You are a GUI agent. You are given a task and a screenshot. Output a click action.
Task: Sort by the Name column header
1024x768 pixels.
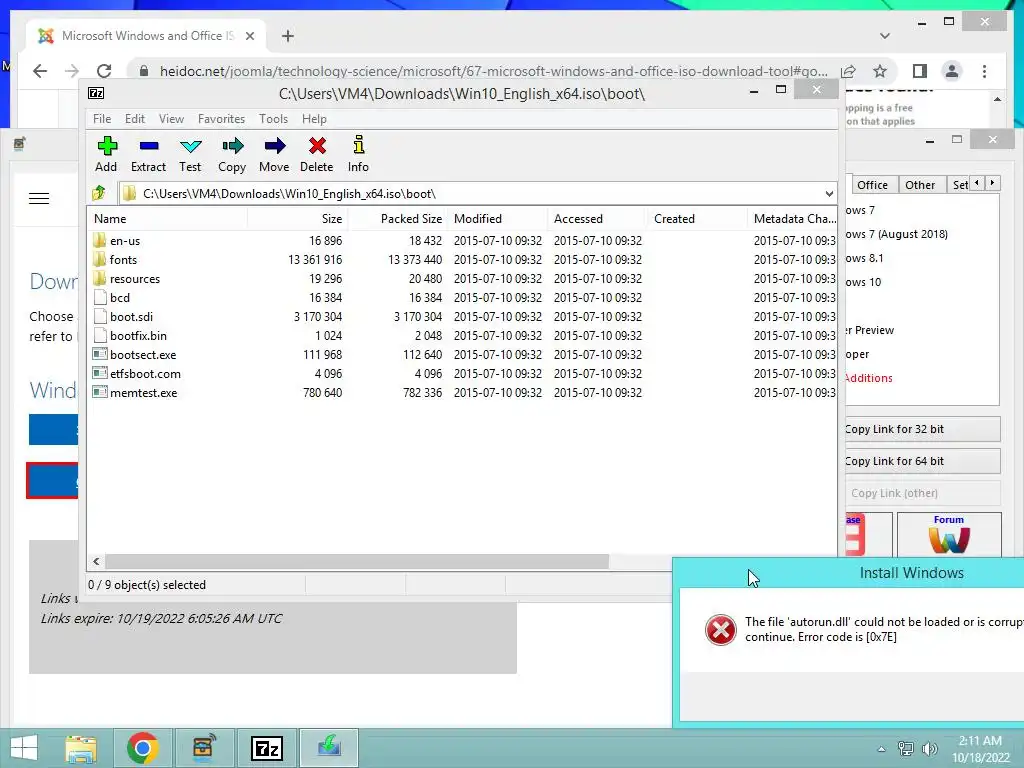click(x=167, y=219)
